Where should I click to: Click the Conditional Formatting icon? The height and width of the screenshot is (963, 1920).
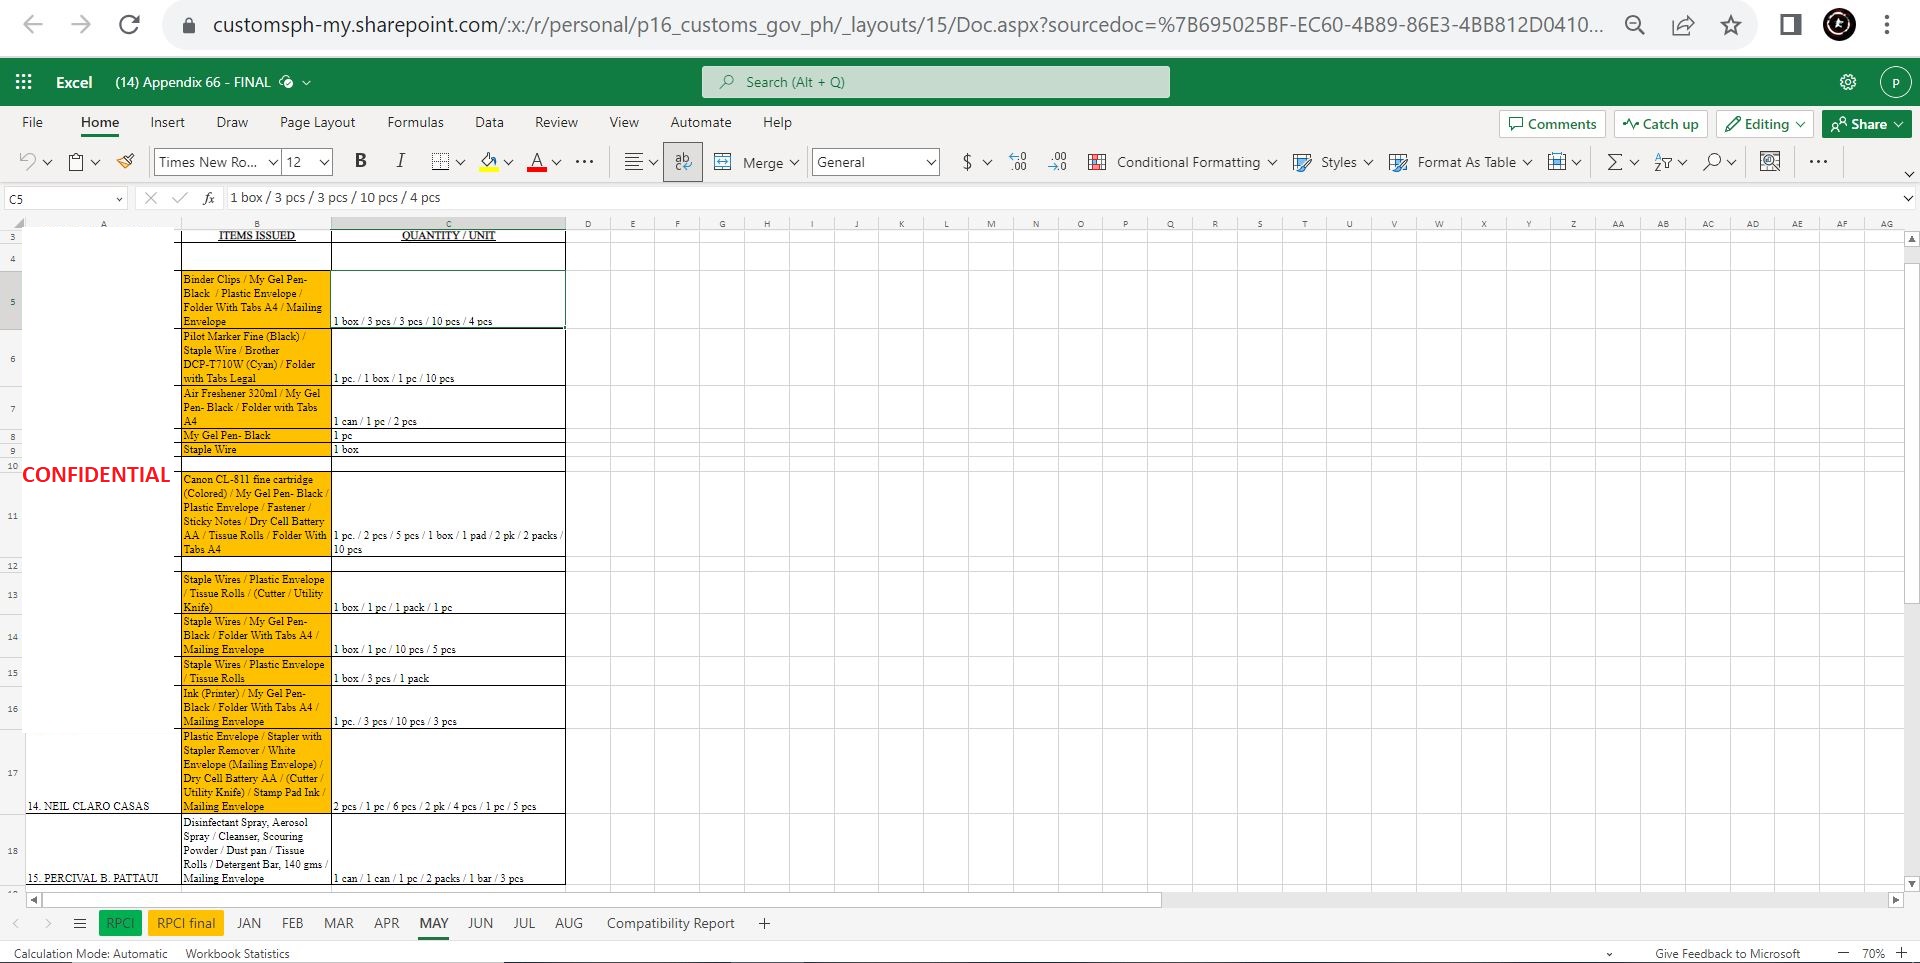(1097, 162)
